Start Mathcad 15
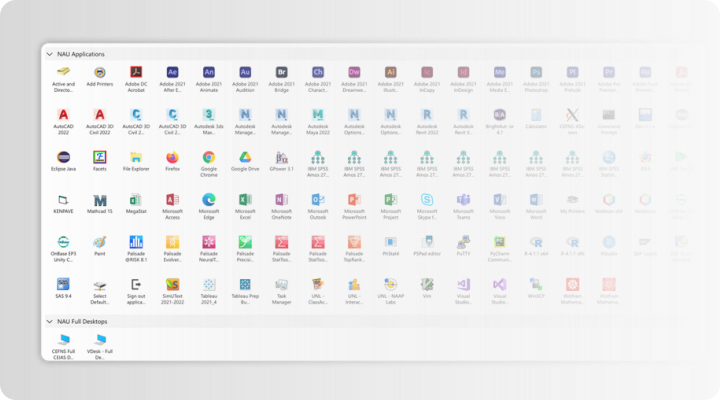The width and height of the screenshot is (720, 400). click(x=100, y=200)
